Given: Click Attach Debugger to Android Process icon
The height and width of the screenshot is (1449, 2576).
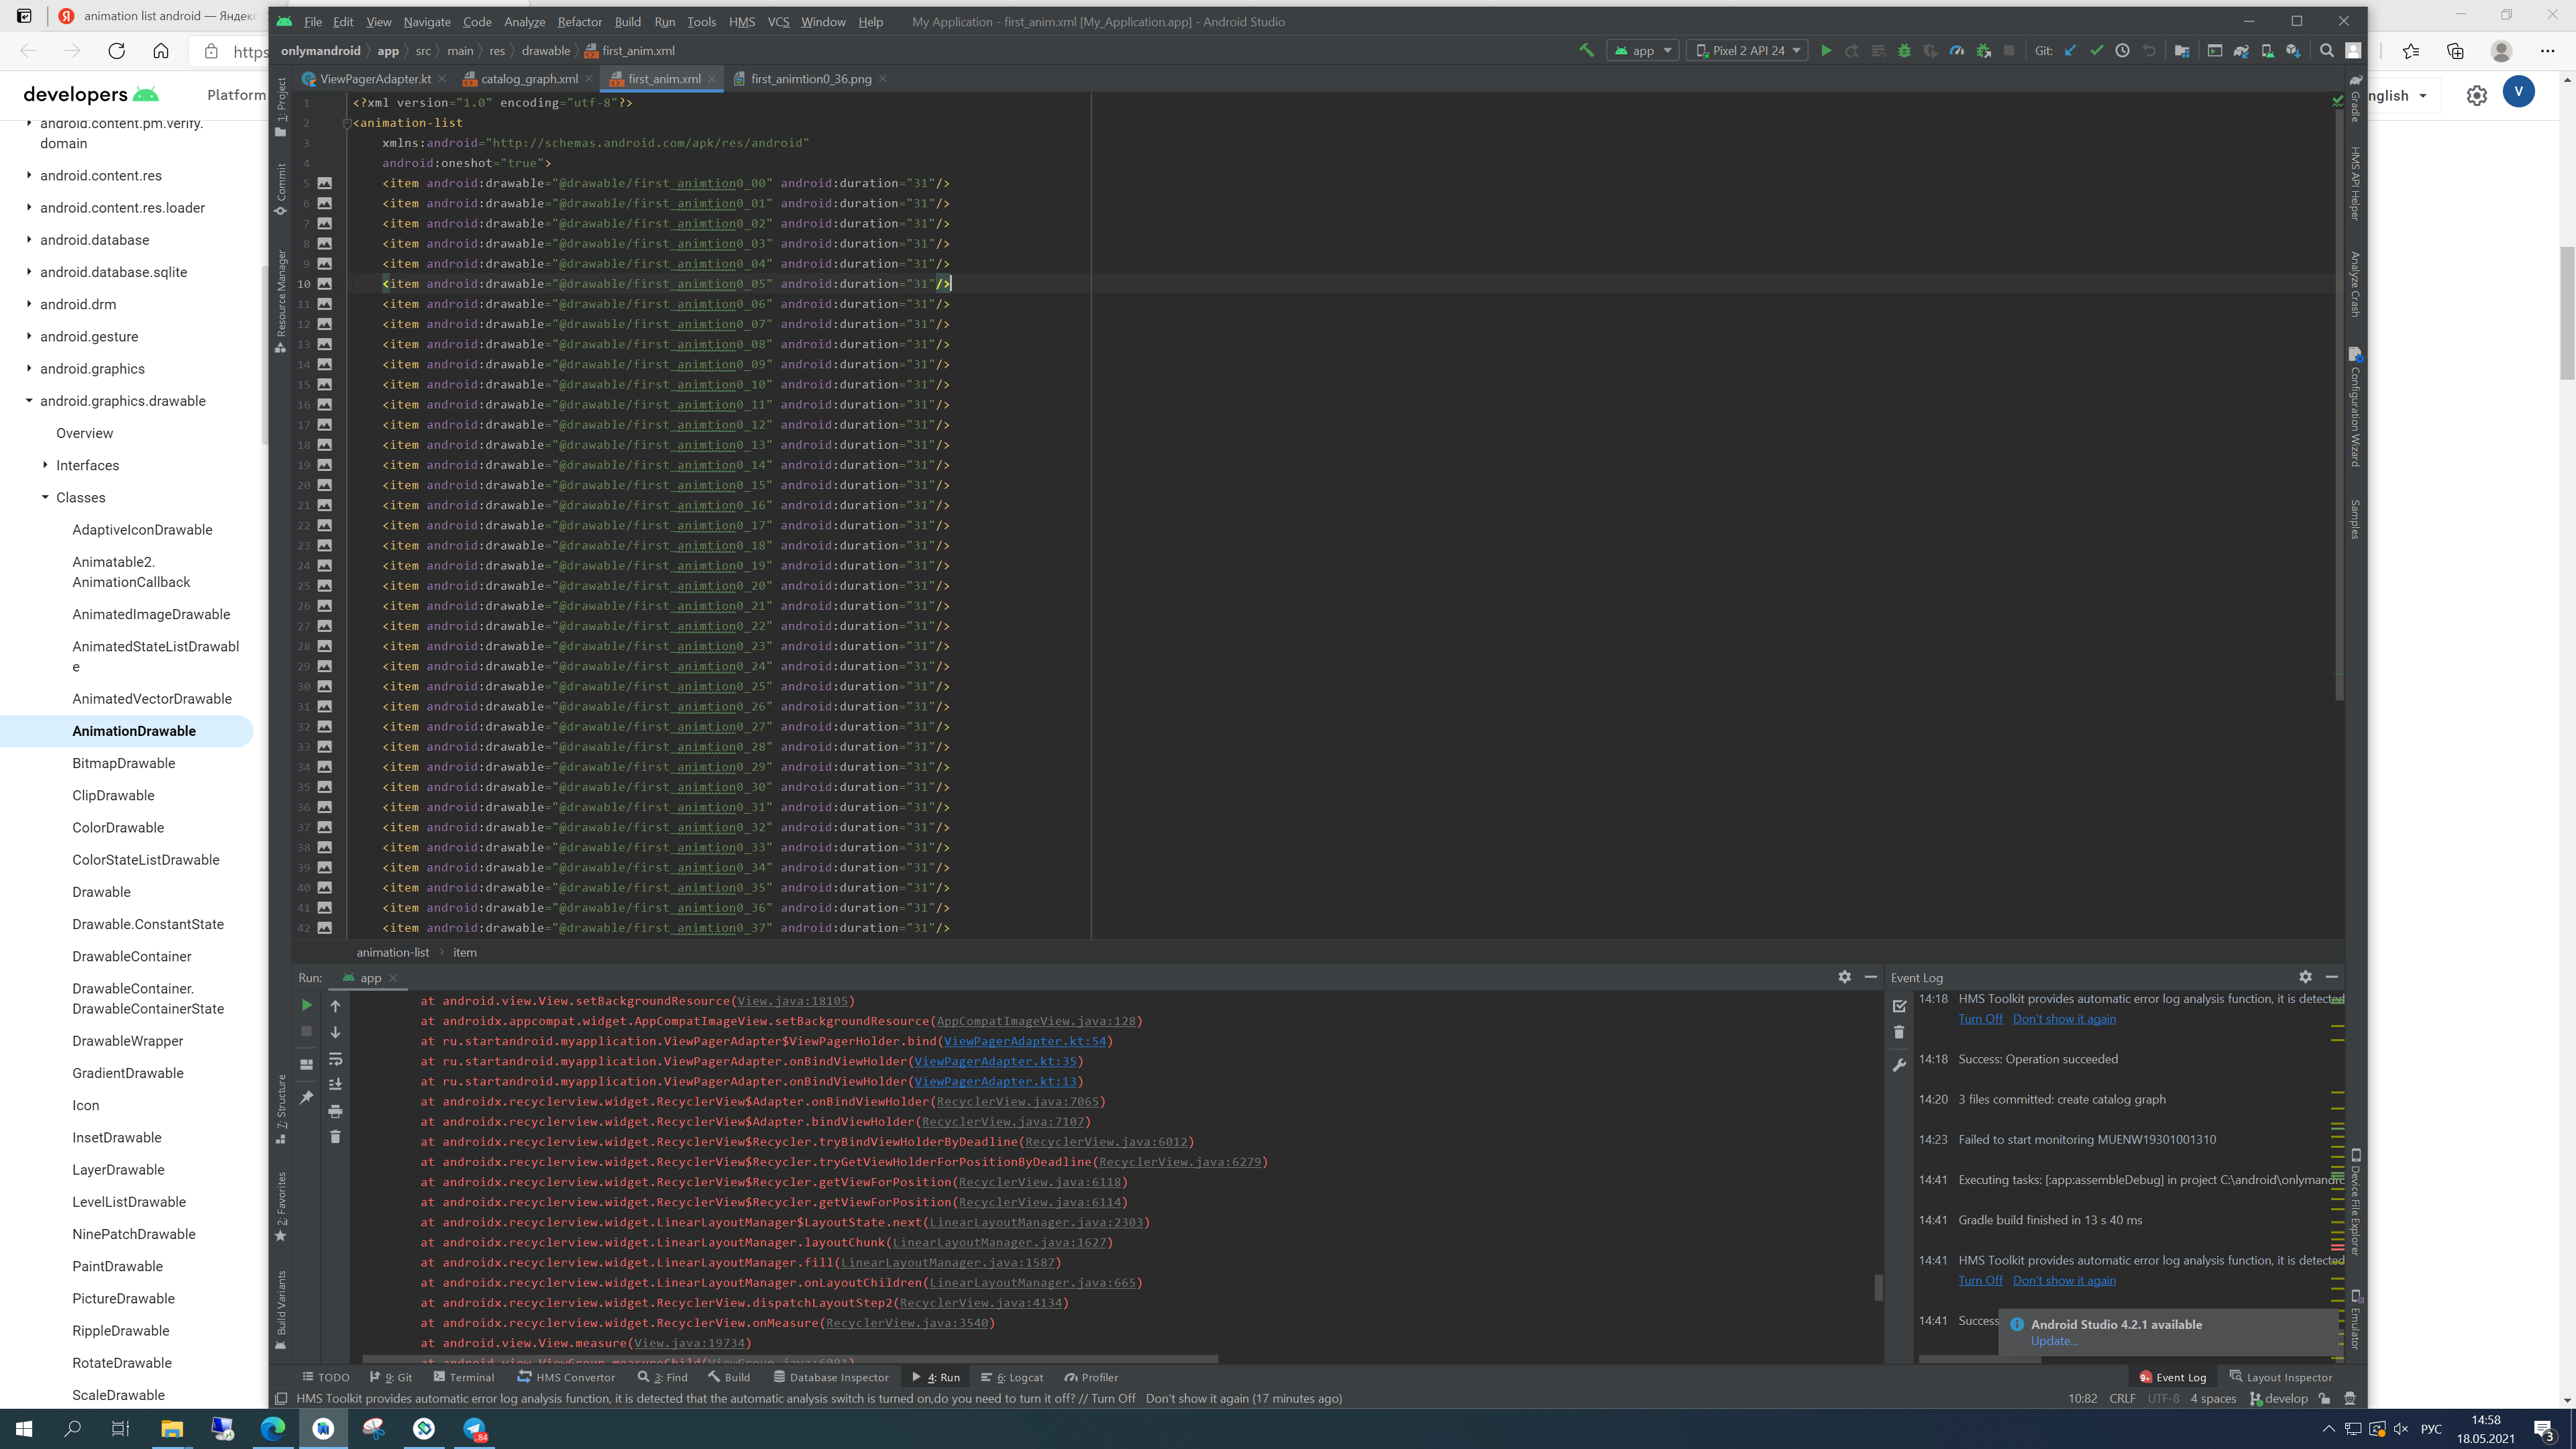Looking at the screenshot, I should click(x=1984, y=50).
